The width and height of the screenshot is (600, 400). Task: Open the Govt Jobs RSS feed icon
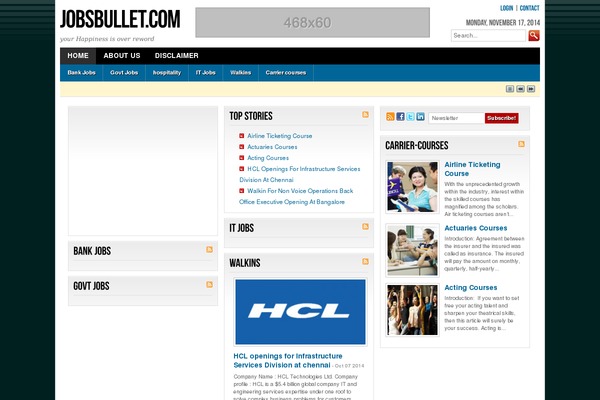[209, 284]
